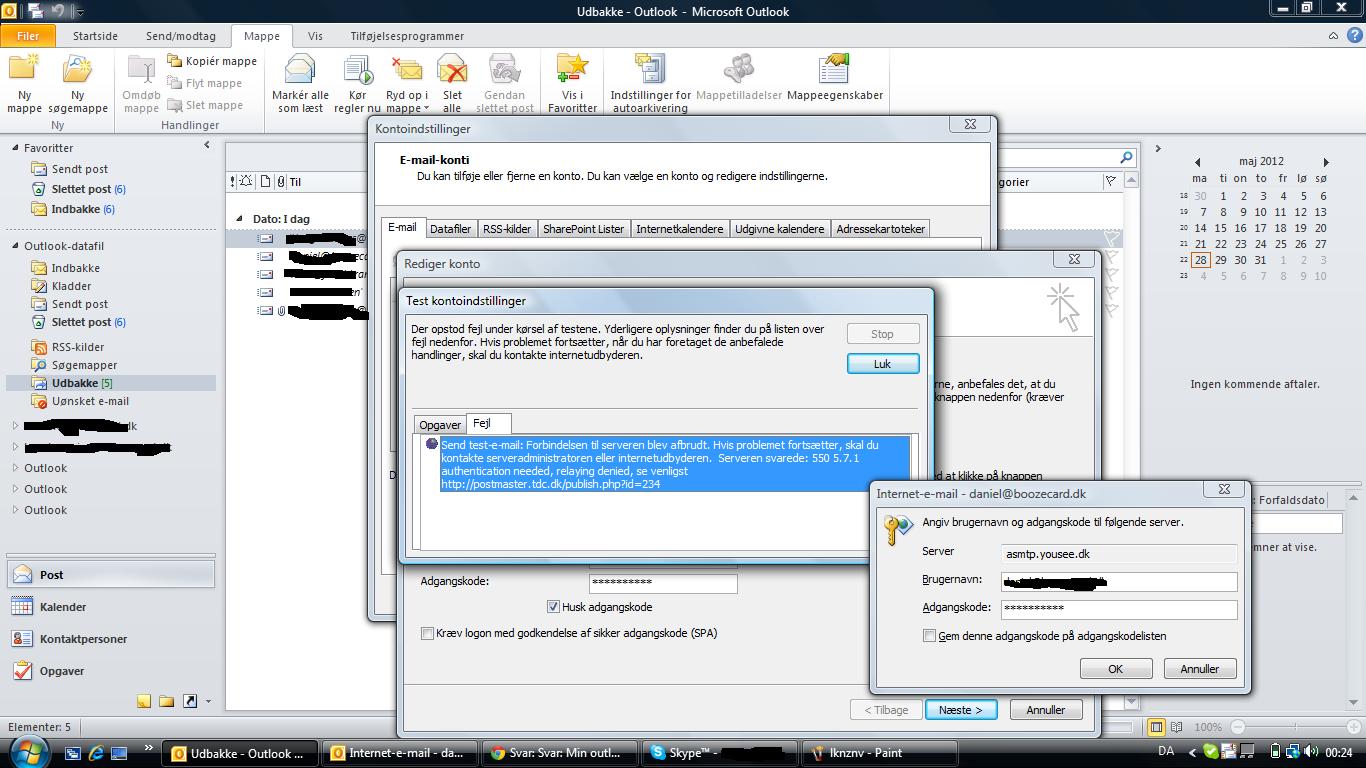Switch to Send/modtag ribbon tab
The image size is (1366, 768).
point(181,36)
